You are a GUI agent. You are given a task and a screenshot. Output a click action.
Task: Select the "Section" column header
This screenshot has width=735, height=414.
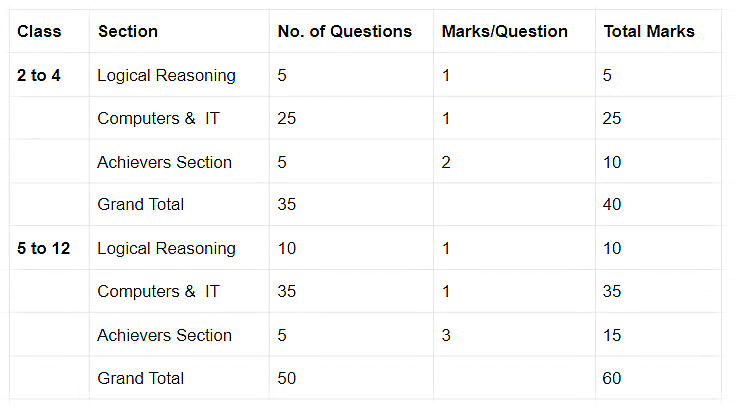pos(126,32)
